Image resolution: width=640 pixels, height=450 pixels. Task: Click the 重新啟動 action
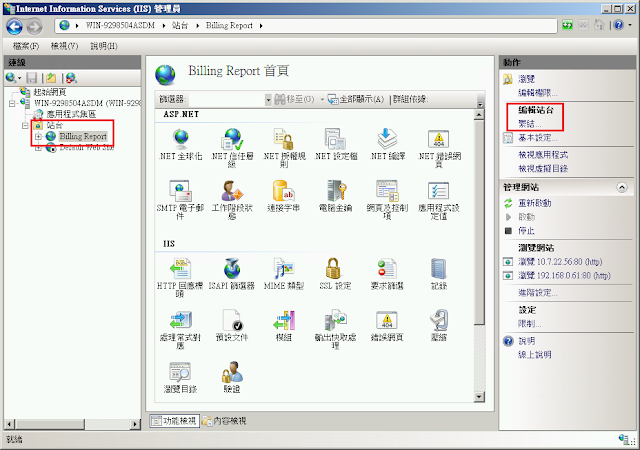(x=535, y=203)
